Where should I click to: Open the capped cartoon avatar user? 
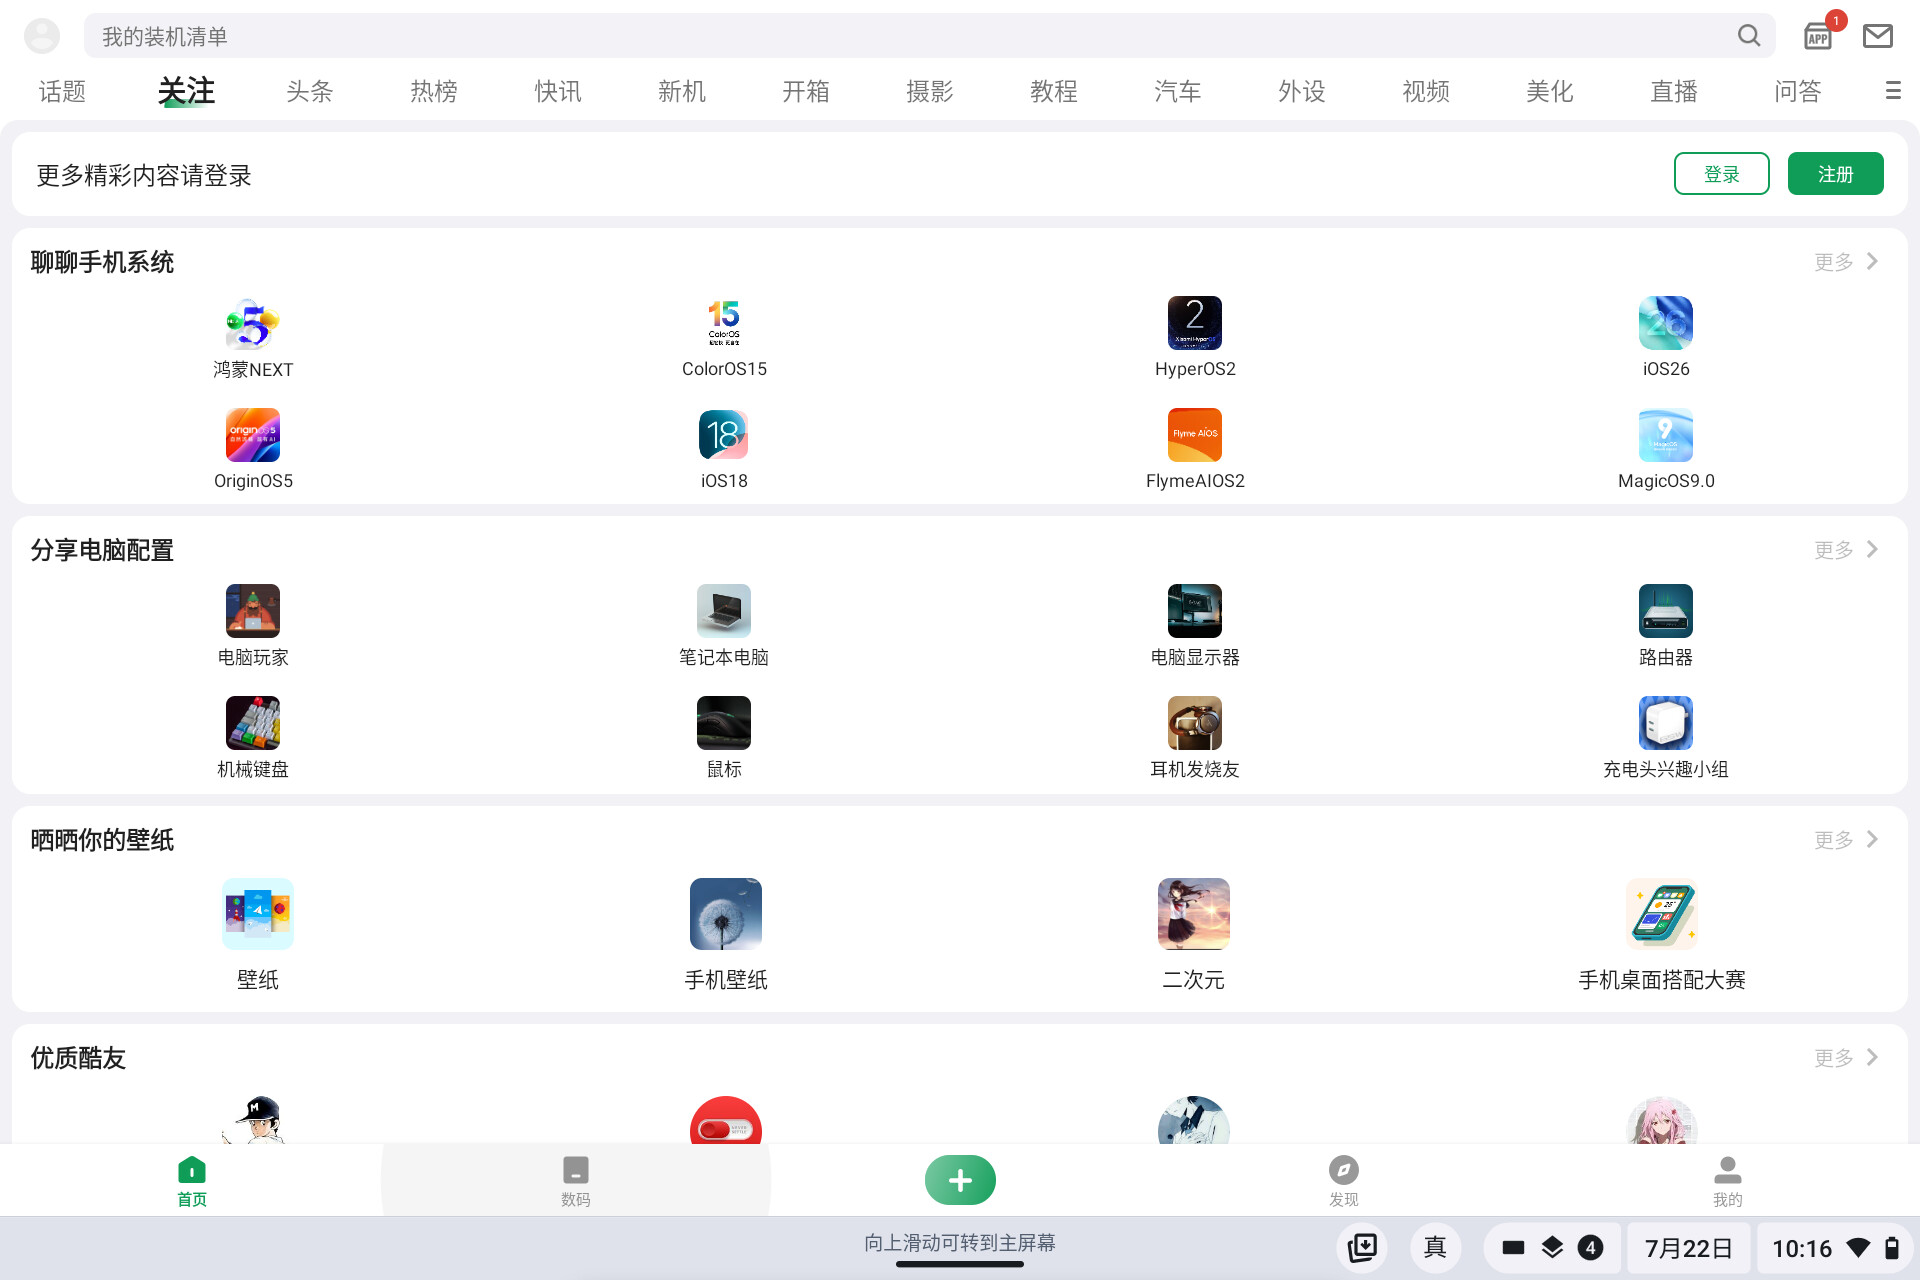pyautogui.click(x=258, y=1120)
